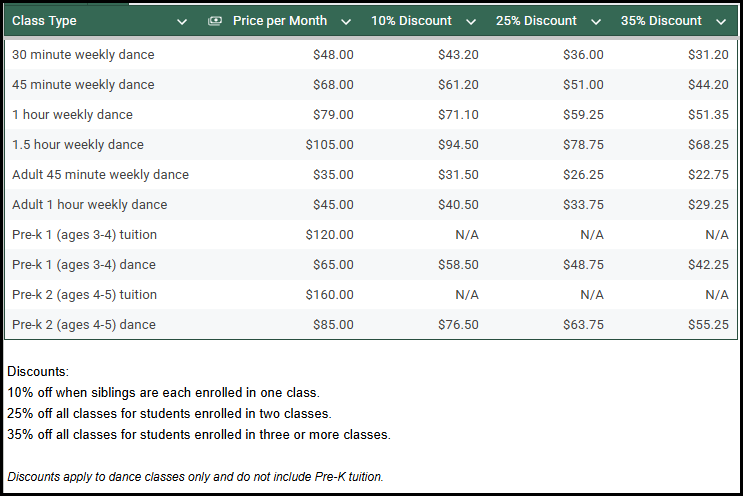Select the Pre-k 1 (ages 3-4) dance cell

pyautogui.click(x=84, y=265)
